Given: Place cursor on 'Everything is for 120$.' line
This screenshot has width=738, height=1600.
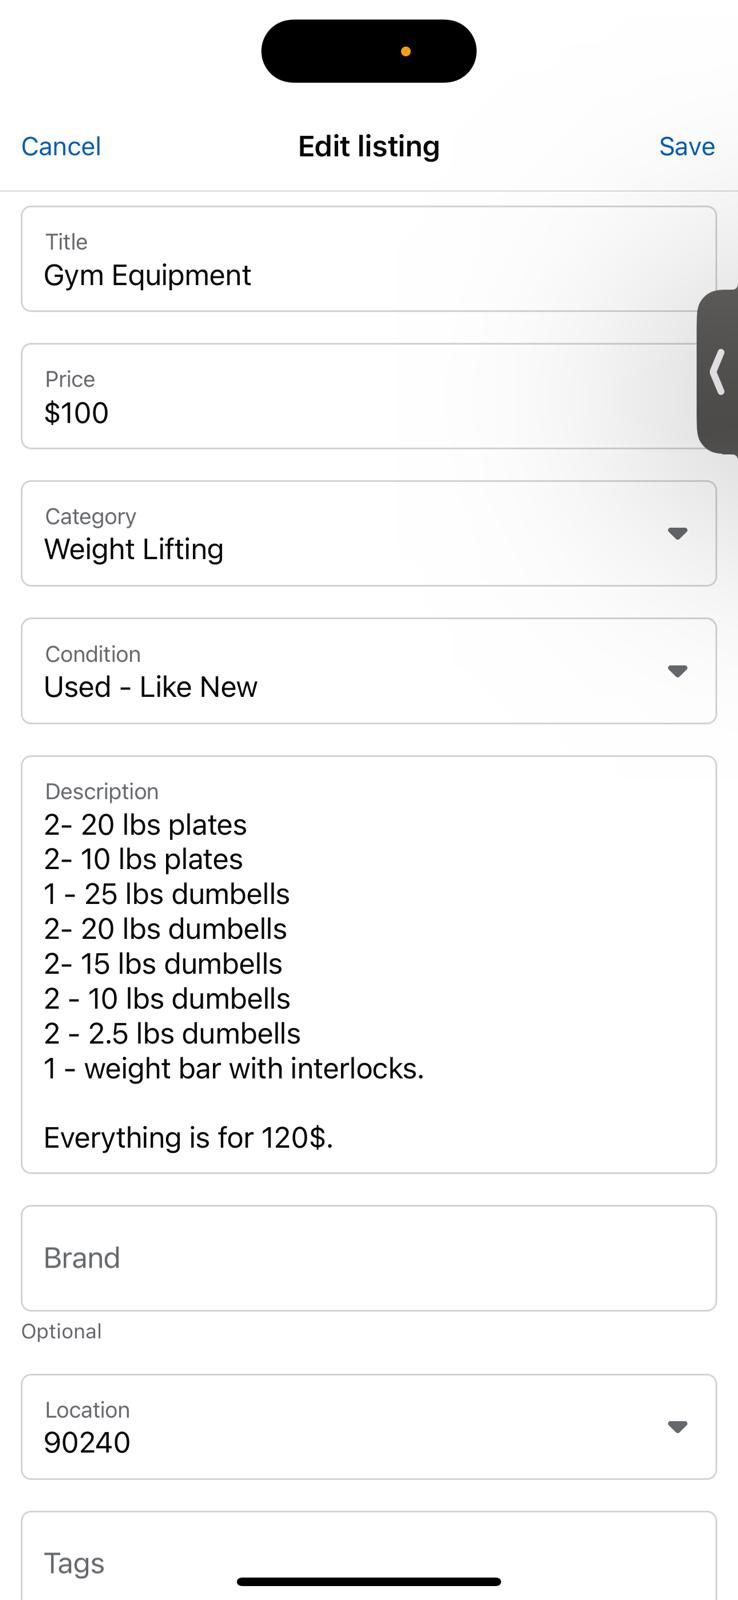Looking at the screenshot, I should pyautogui.click(x=188, y=1138).
